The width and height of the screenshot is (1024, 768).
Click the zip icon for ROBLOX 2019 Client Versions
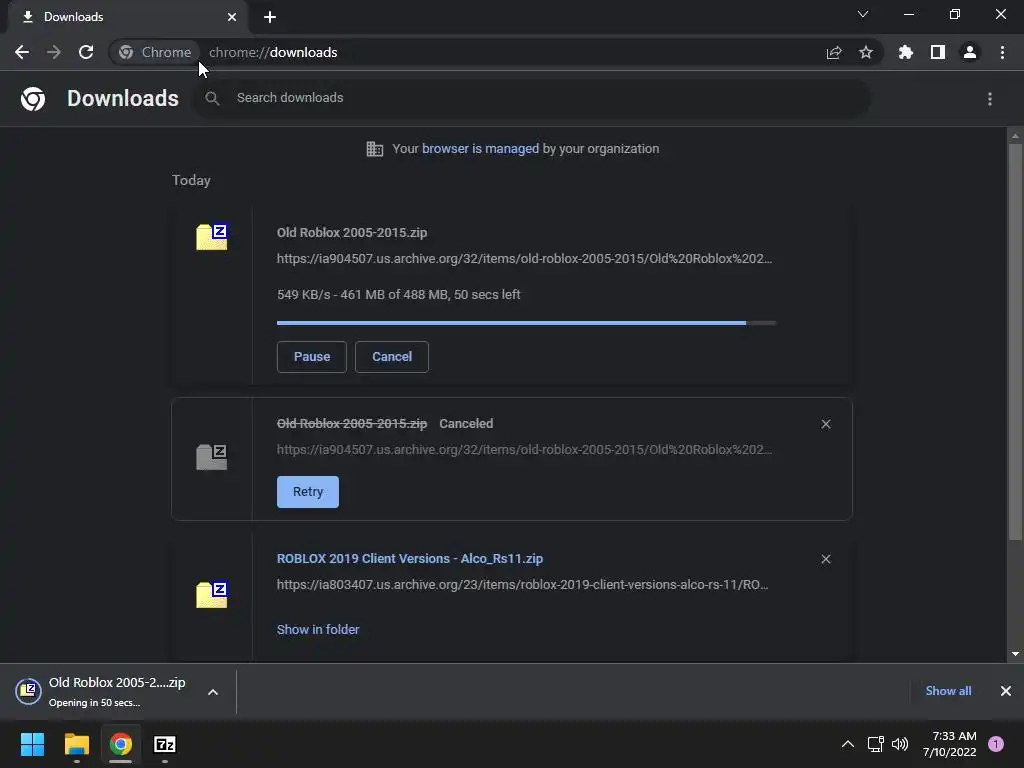212,594
